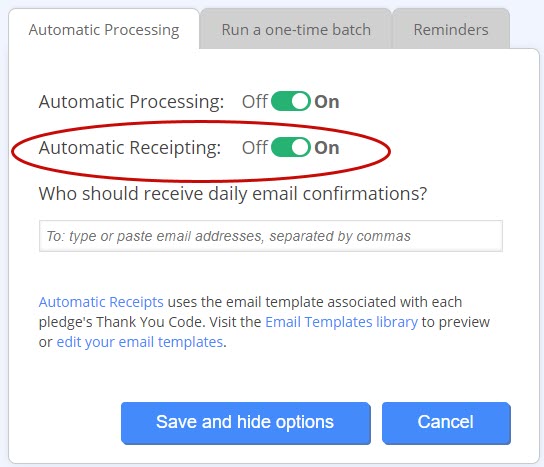Open the Automatic Receipts link

click(x=101, y=302)
